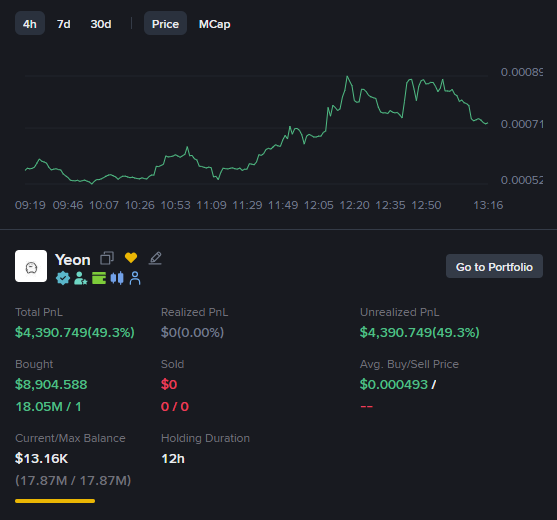Toggle the yellow heart favorite icon
Image resolution: width=557 pixels, height=520 pixels.
click(131, 258)
